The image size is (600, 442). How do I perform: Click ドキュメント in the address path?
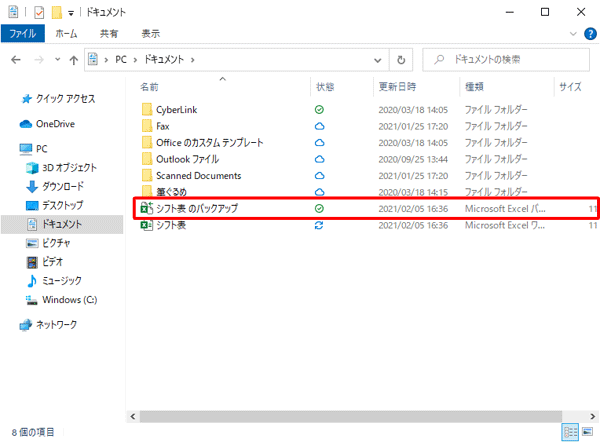click(164, 60)
